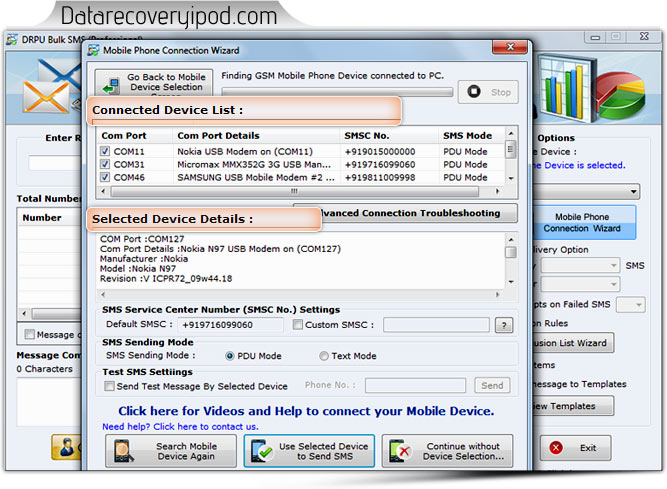
Task: Click the Exclusion List Wizard button in main window
Action: point(572,343)
